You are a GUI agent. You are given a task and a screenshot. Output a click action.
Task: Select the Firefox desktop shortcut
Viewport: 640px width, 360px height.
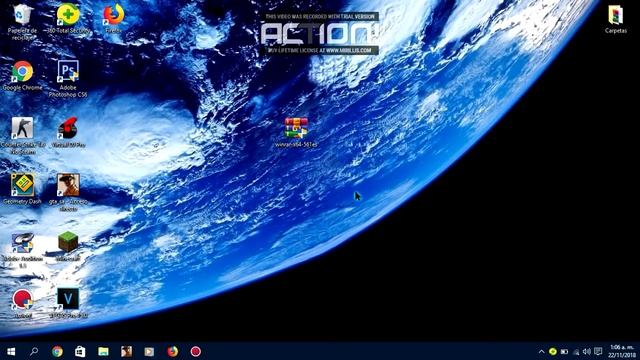pos(113,18)
